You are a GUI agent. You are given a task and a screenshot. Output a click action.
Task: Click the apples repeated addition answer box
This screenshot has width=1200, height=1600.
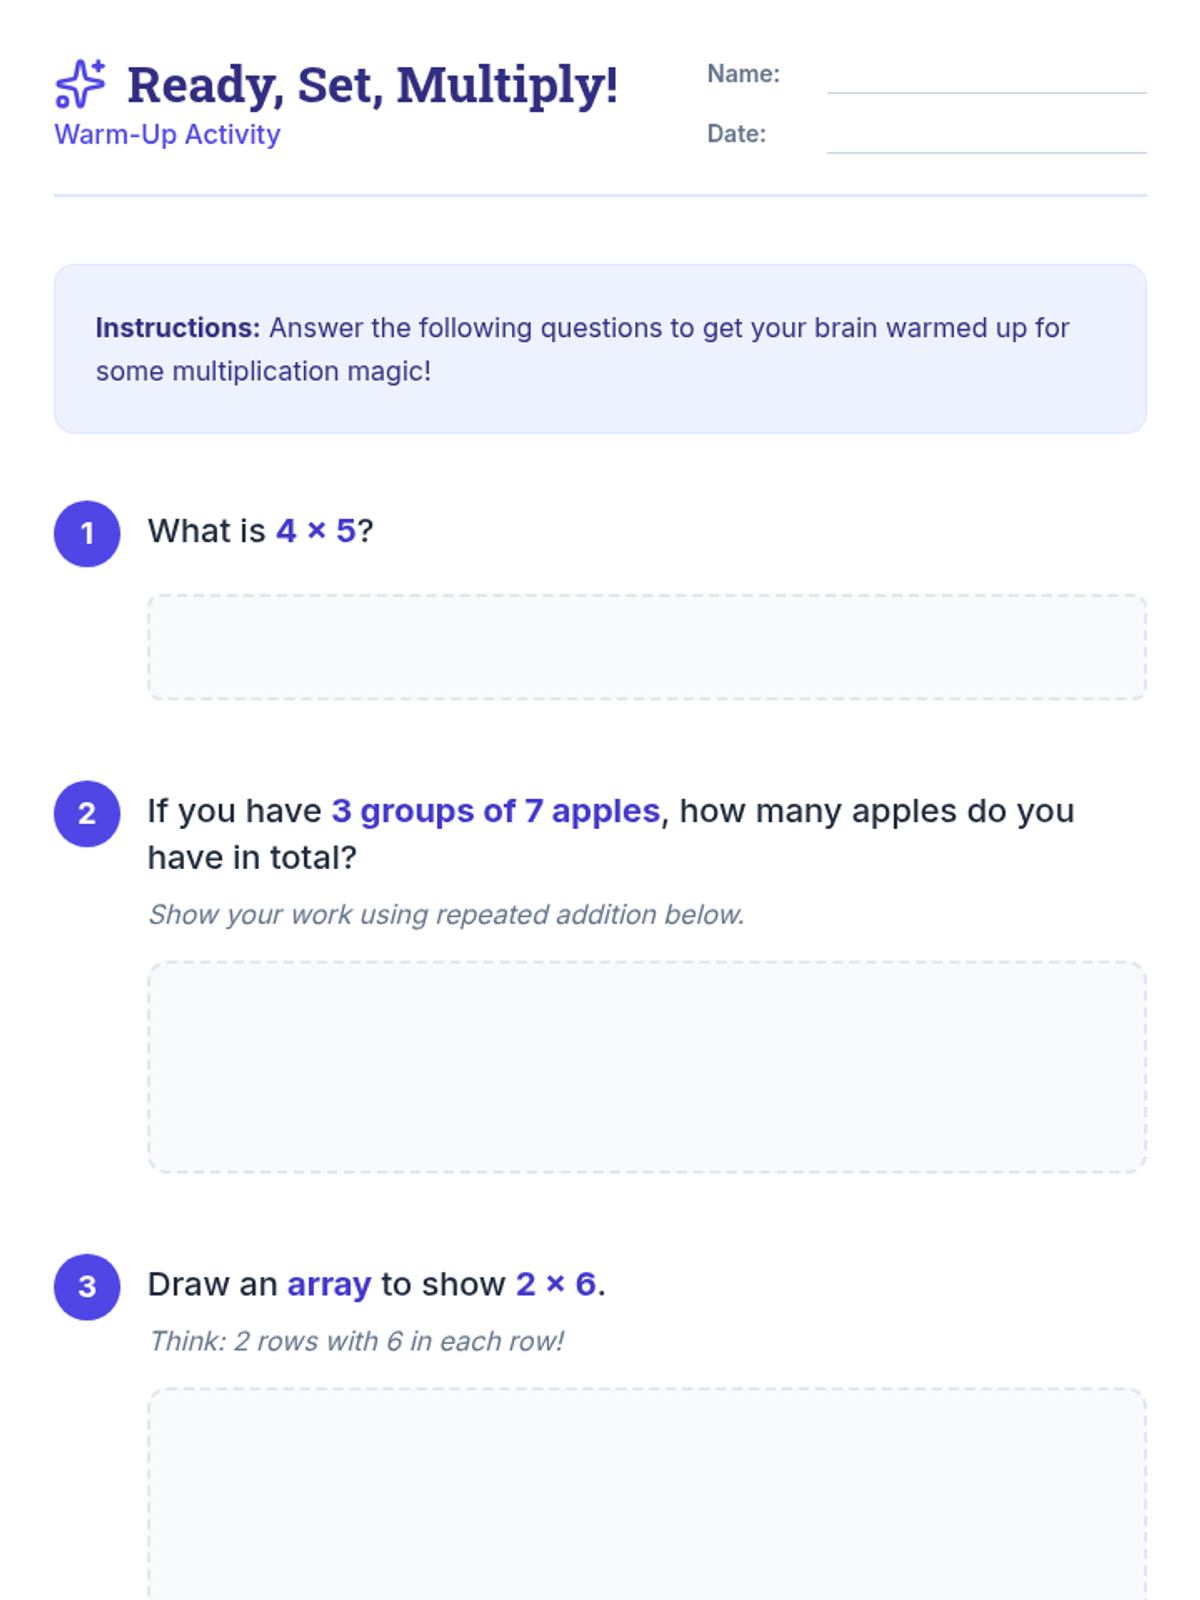pyautogui.click(x=646, y=1066)
